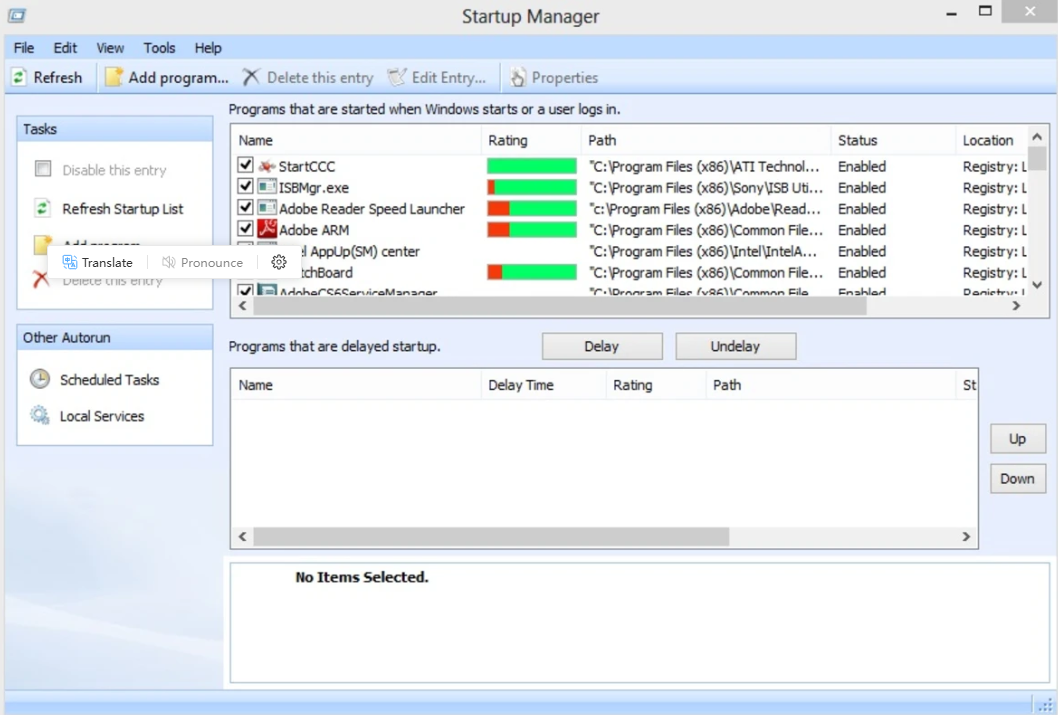Screen dimensions: 1058x715
Task: Click Enabled status of ISBMgr.exe
Action: [x=862, y=188]
